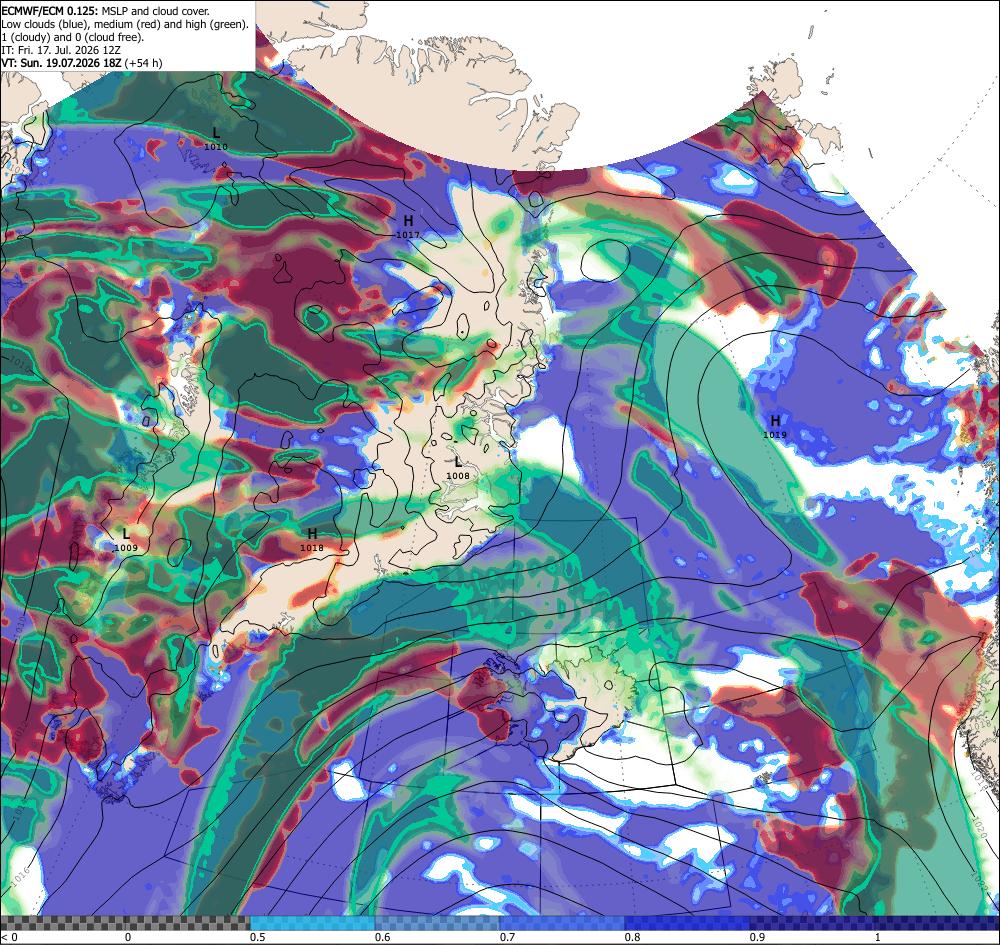Click the legend label '< 0'
This screenshot has height=945, width=1000.
click(x=8, y=937)
